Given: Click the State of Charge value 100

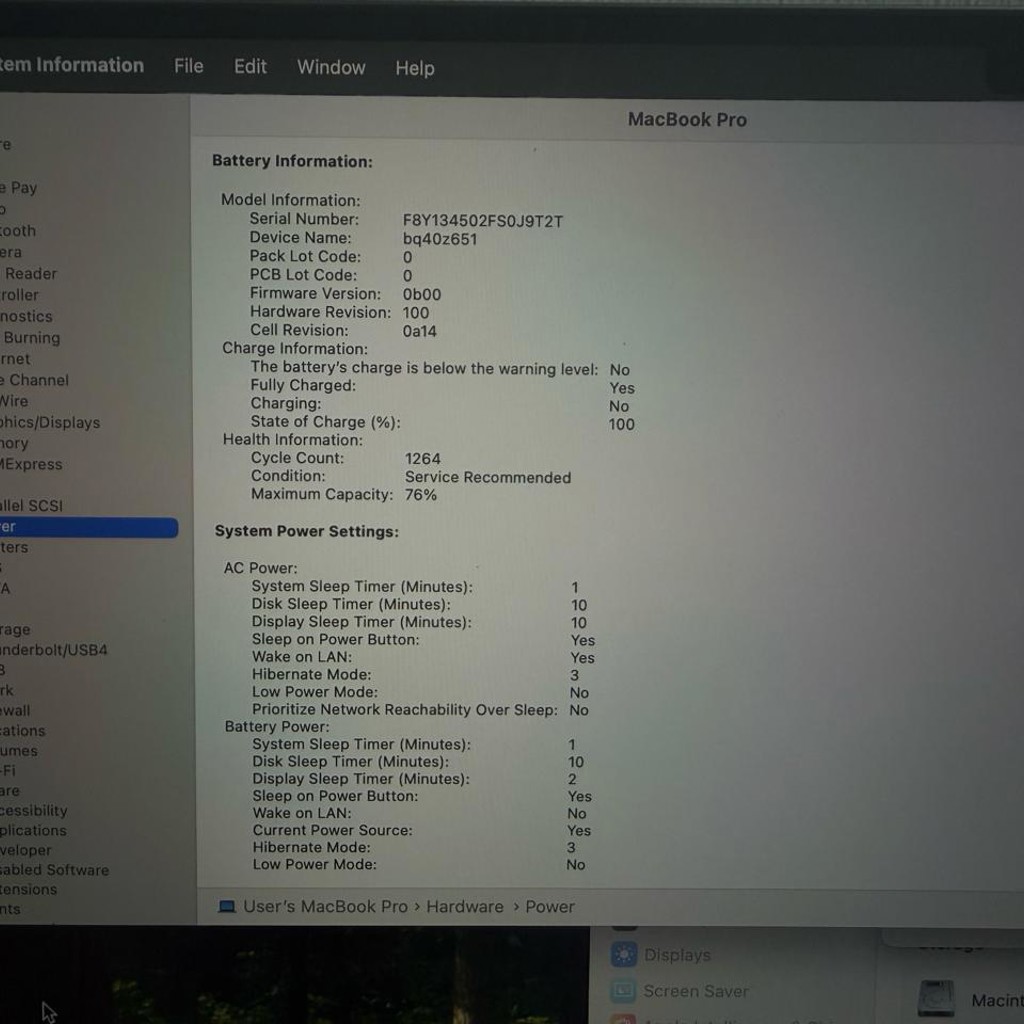Looking at the screenshot, I should coord(621,424).
